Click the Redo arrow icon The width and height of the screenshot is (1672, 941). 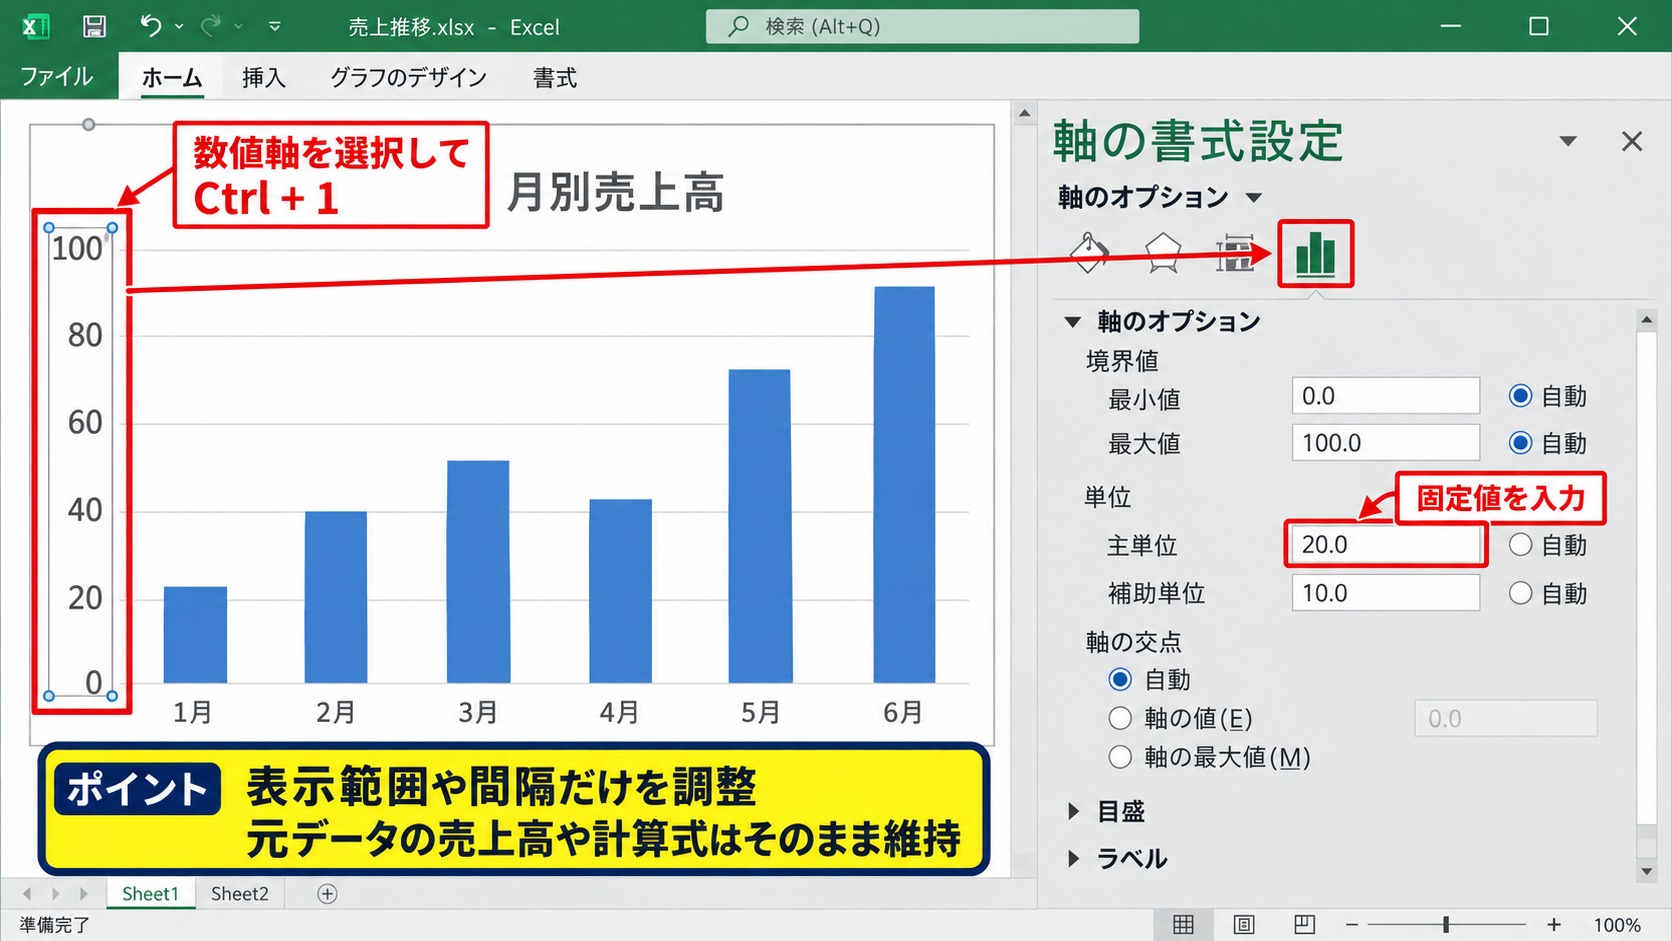[210, 26]
